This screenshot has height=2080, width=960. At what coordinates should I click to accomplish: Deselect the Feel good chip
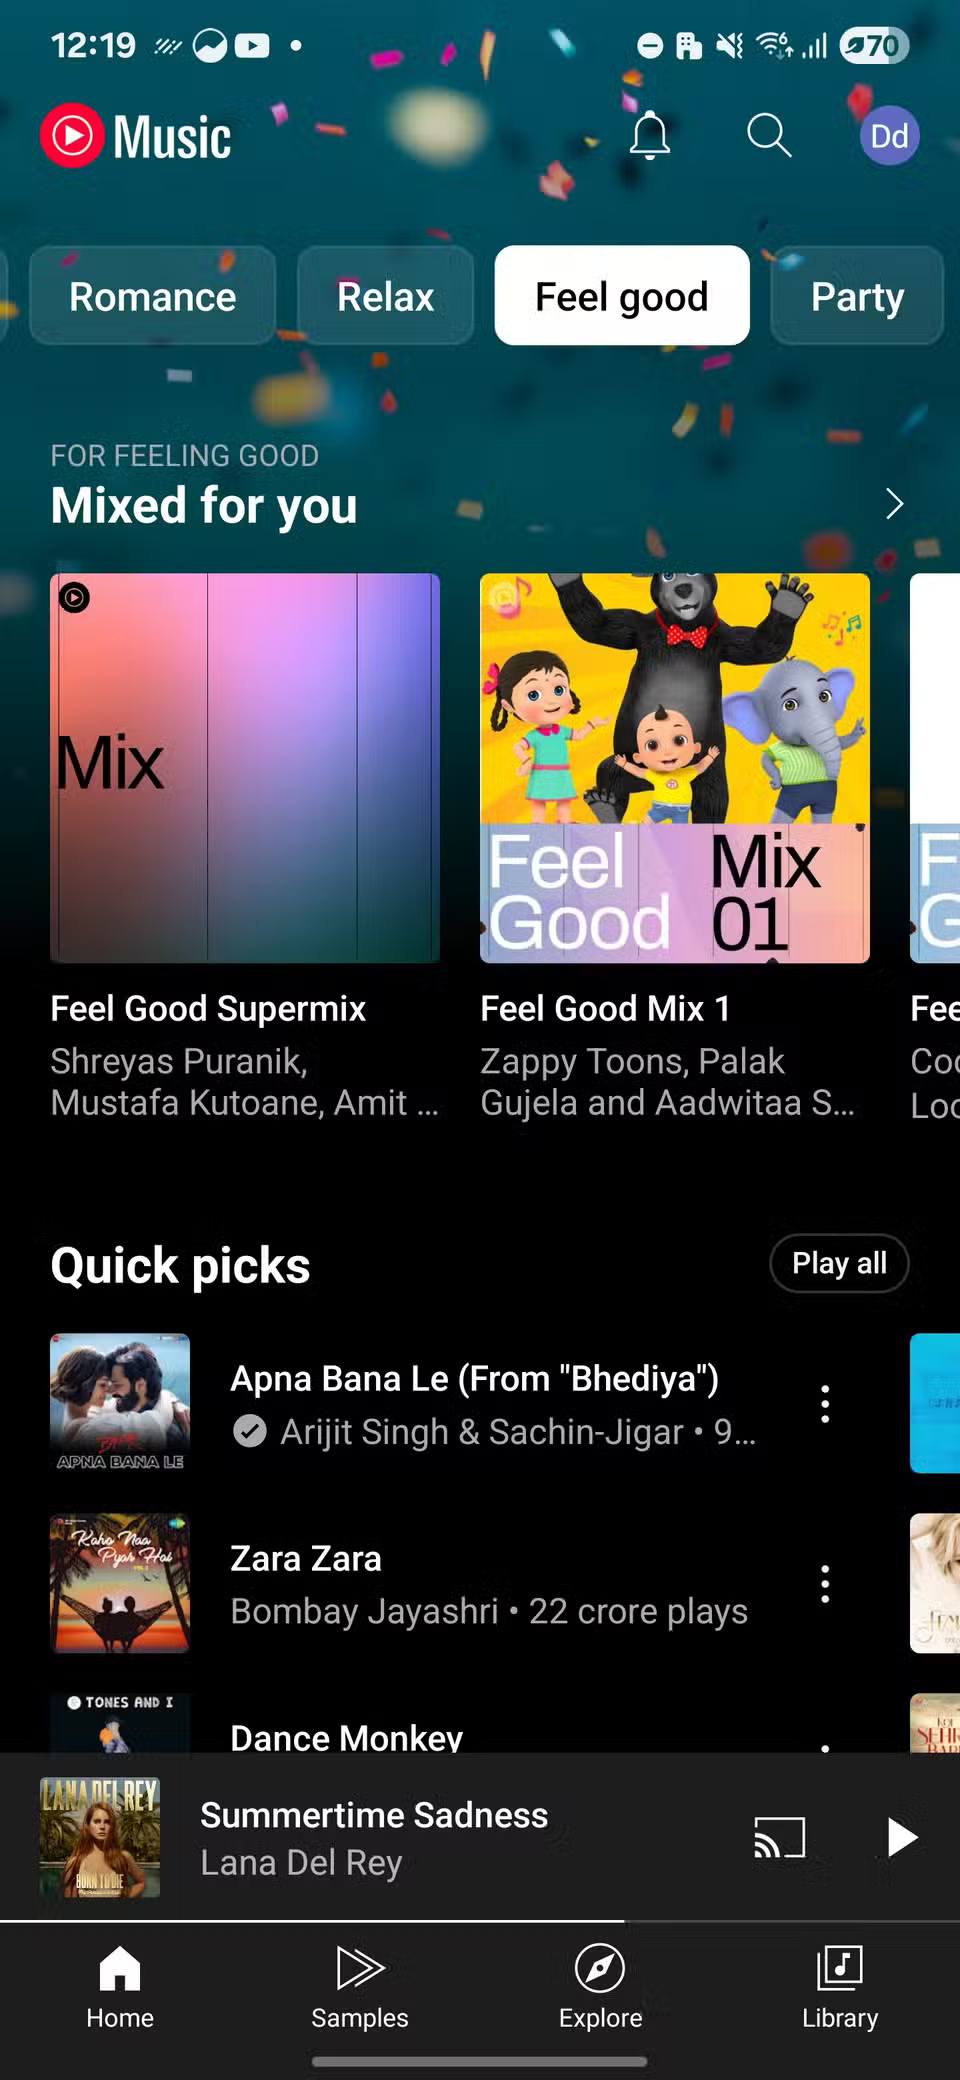tap(621, 296)
